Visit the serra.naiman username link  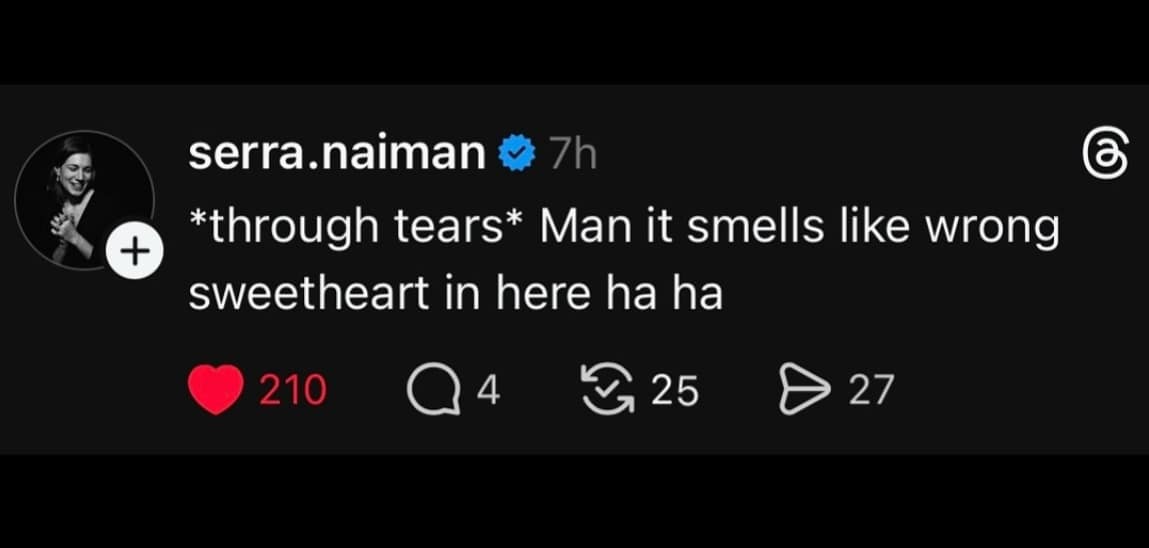click(338, 155)
